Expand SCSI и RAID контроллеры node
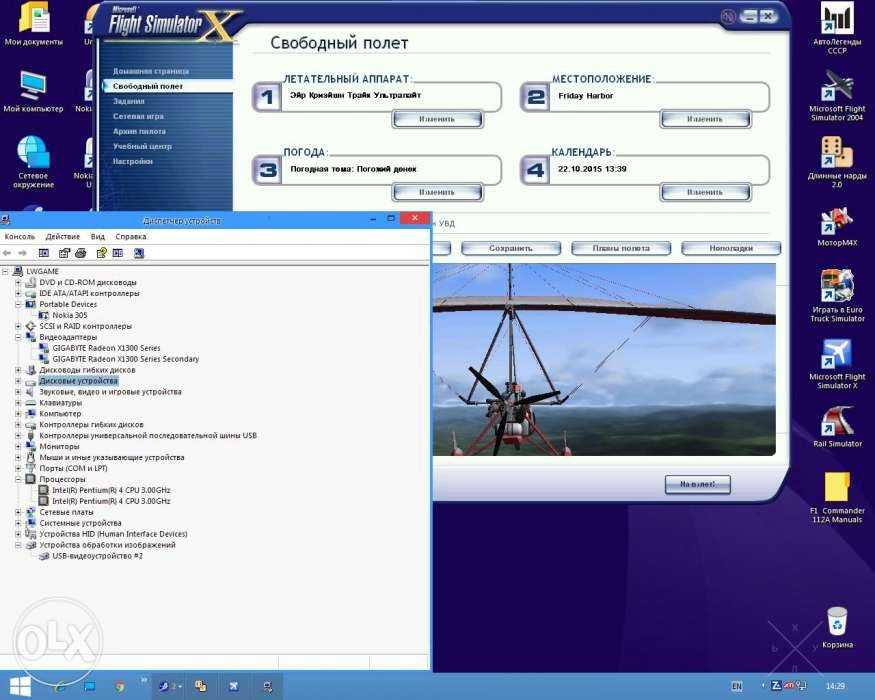The width and height of the screenshot is (875, 700). 18,326
